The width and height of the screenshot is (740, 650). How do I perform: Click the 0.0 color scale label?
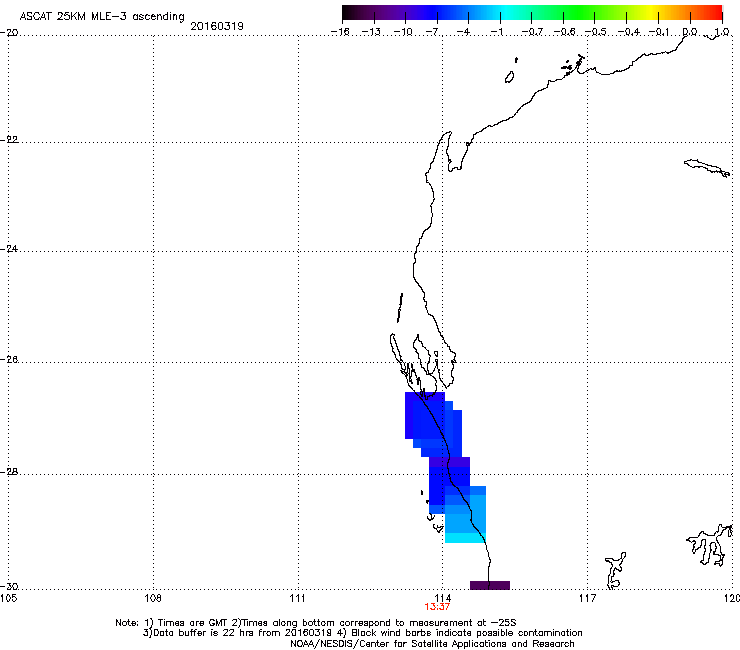click(x=690, y=32)
